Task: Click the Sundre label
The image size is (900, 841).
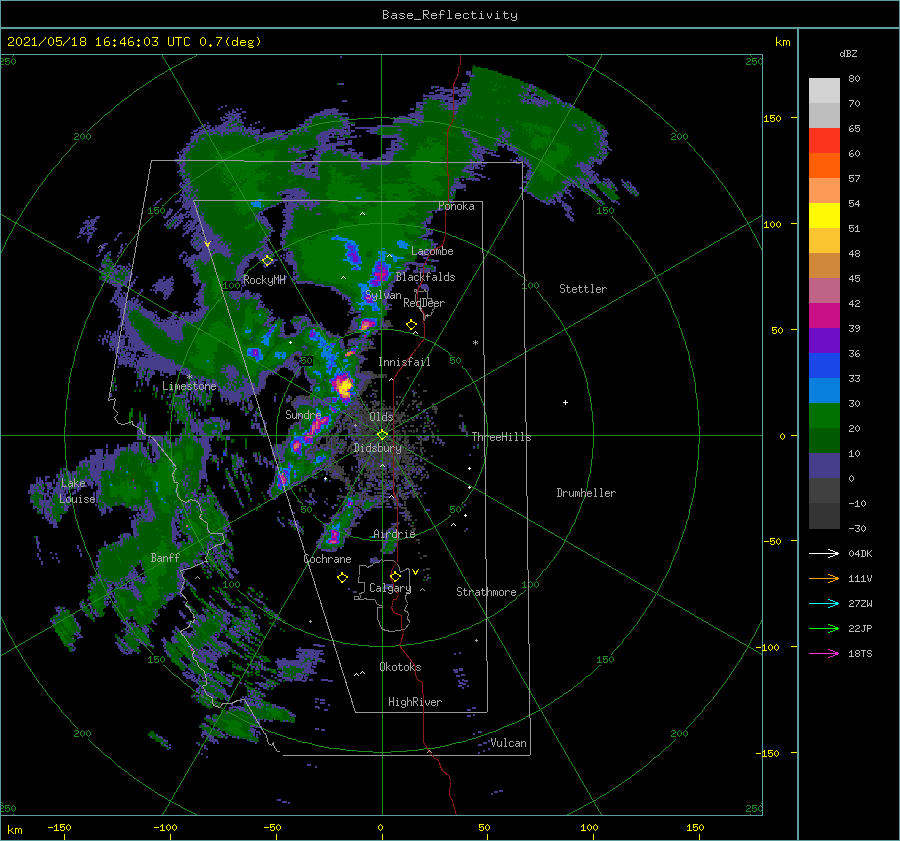Action: 303,414
